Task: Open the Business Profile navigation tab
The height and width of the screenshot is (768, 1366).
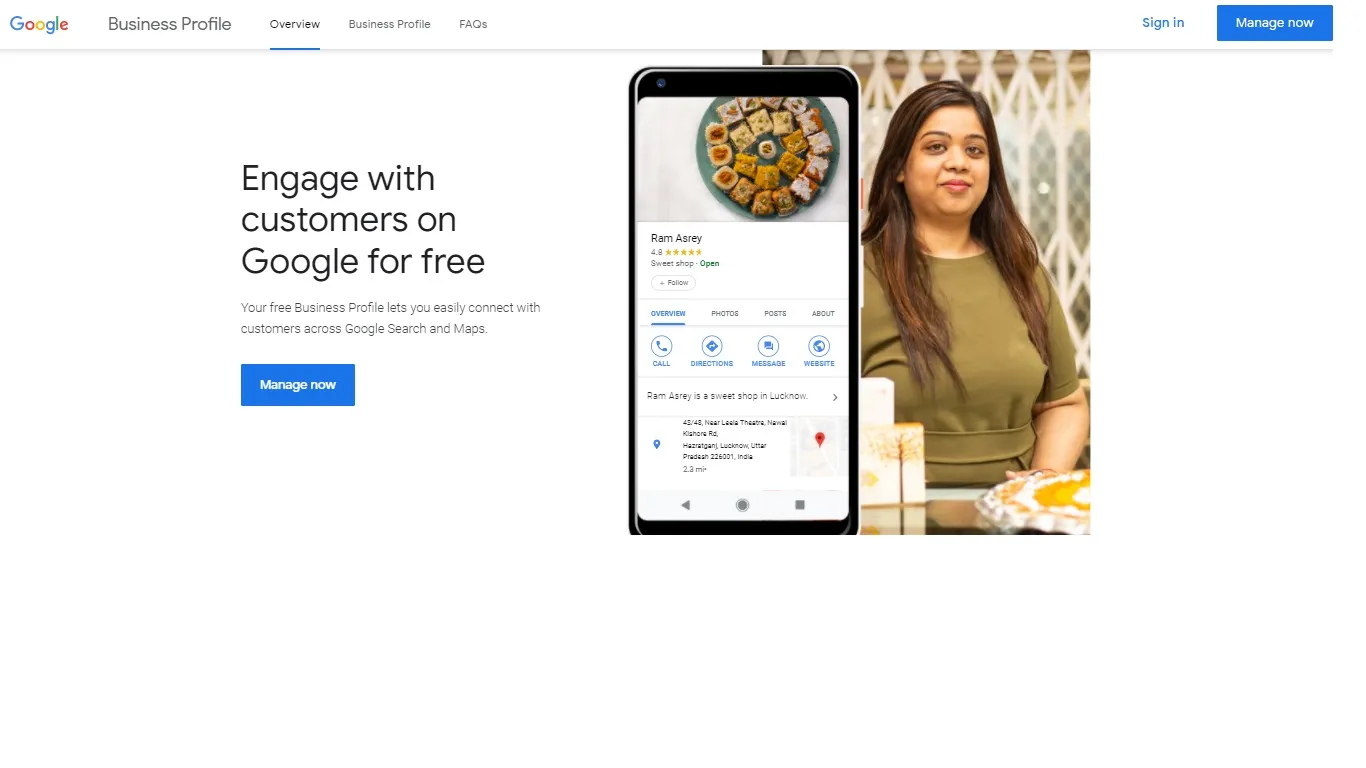Action: (389, 24)
